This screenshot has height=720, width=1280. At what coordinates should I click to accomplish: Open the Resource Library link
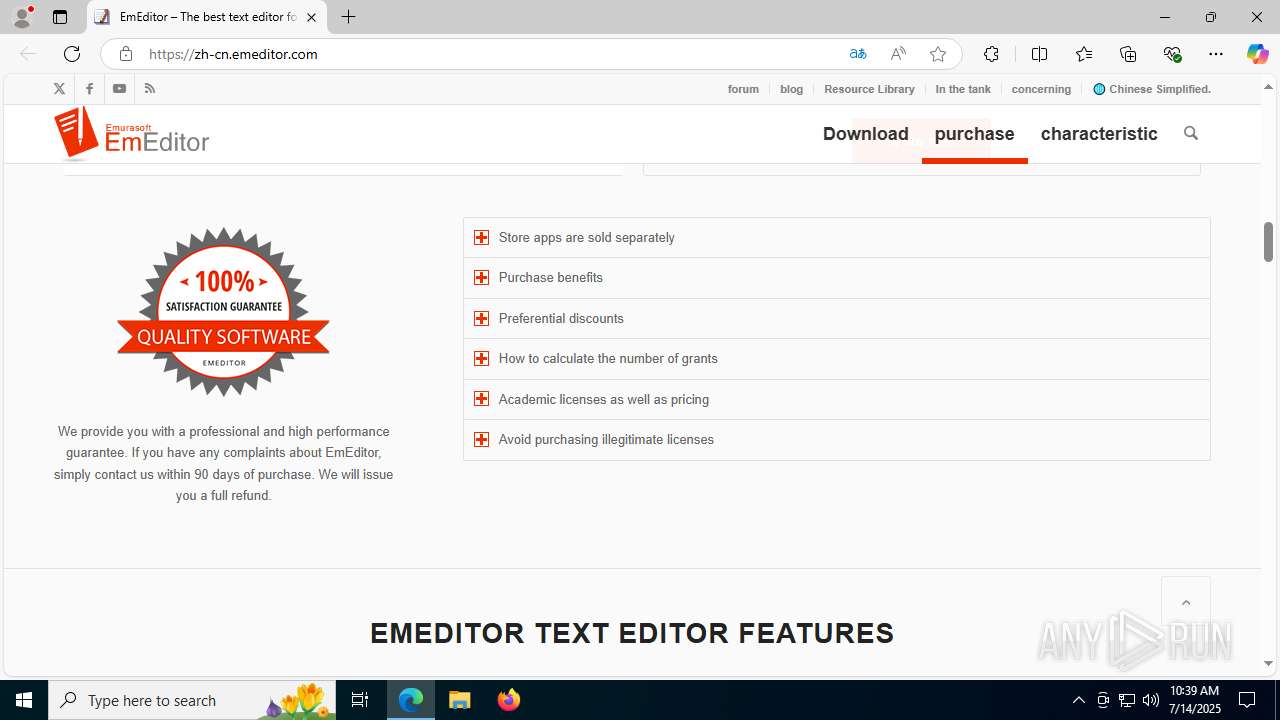click(869, 89)
